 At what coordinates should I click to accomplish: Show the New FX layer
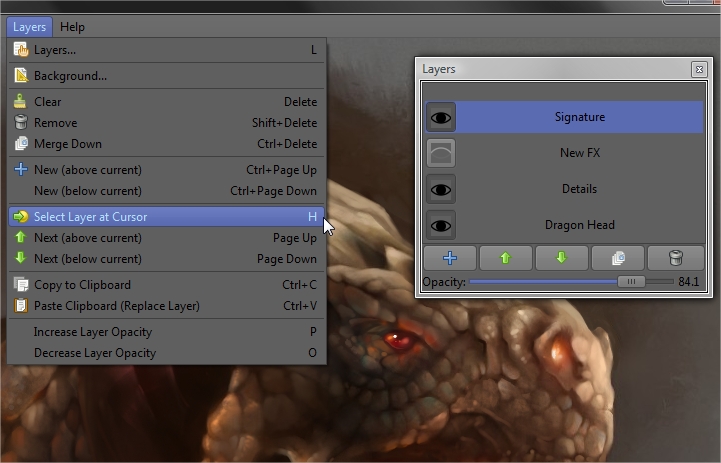point(441,153)
